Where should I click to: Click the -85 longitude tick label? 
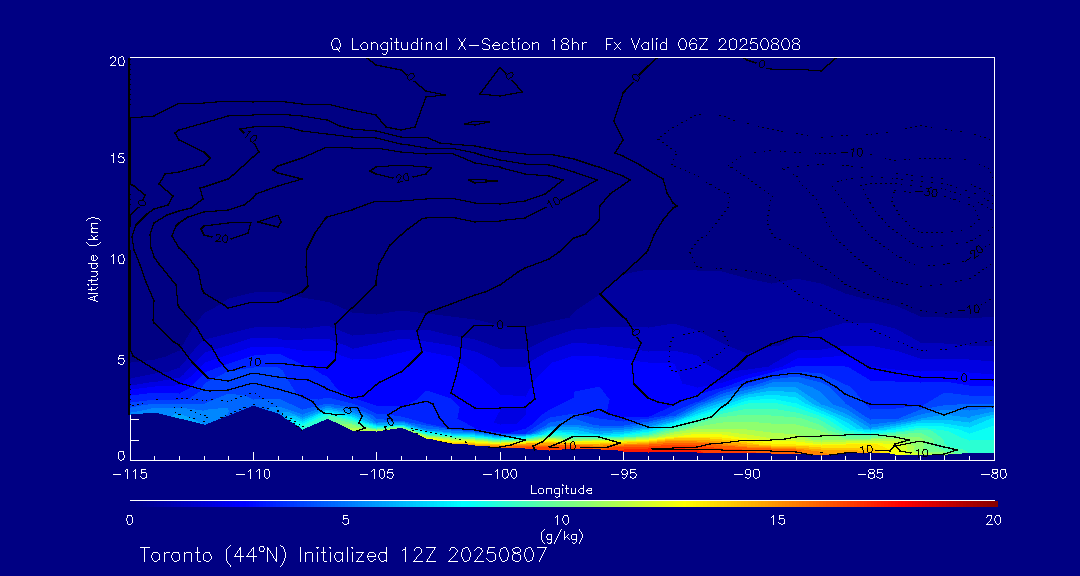871,475
